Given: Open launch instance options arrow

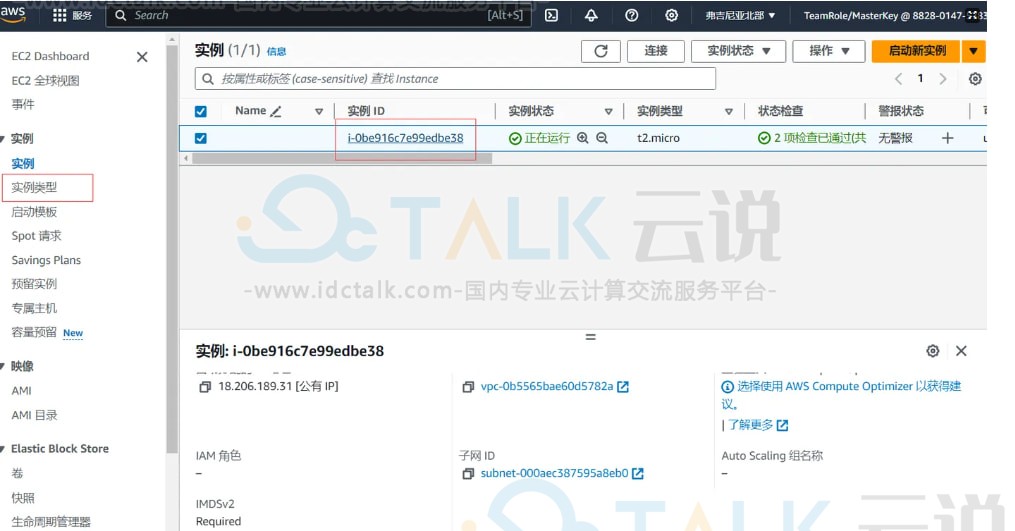Looking at the screenshot, I should point(974,51).
